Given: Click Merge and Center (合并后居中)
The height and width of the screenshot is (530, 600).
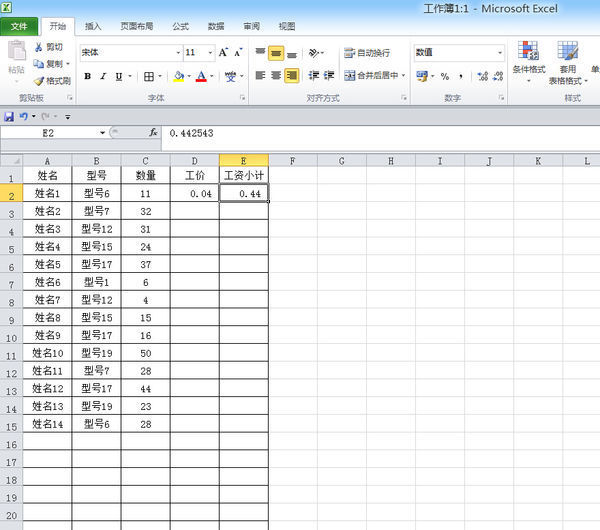Looking at the screenshot, I should (x=372, y=76).
